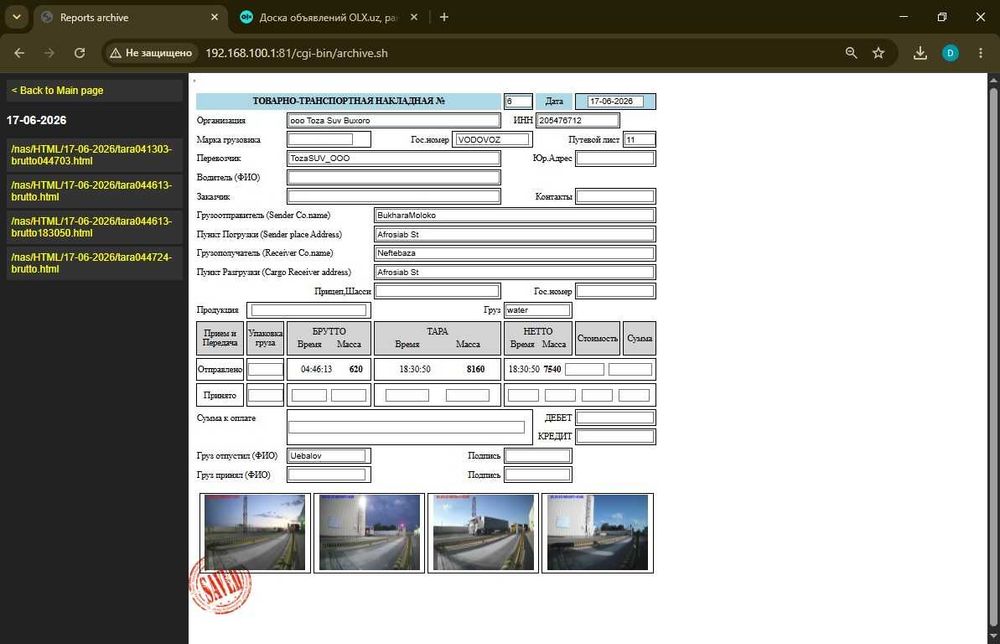Open the downloads icon in toolbar
This screenshot has width=1000, height=644.
[920, 53]
